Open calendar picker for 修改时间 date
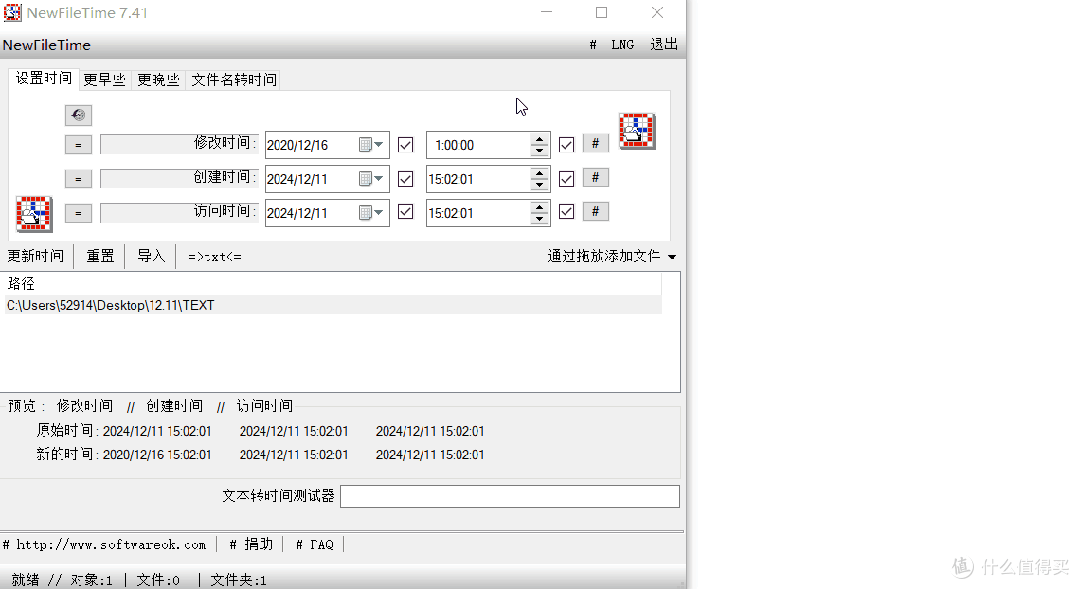The width and height of the screenshot is (1079, 589). [372, 144]
